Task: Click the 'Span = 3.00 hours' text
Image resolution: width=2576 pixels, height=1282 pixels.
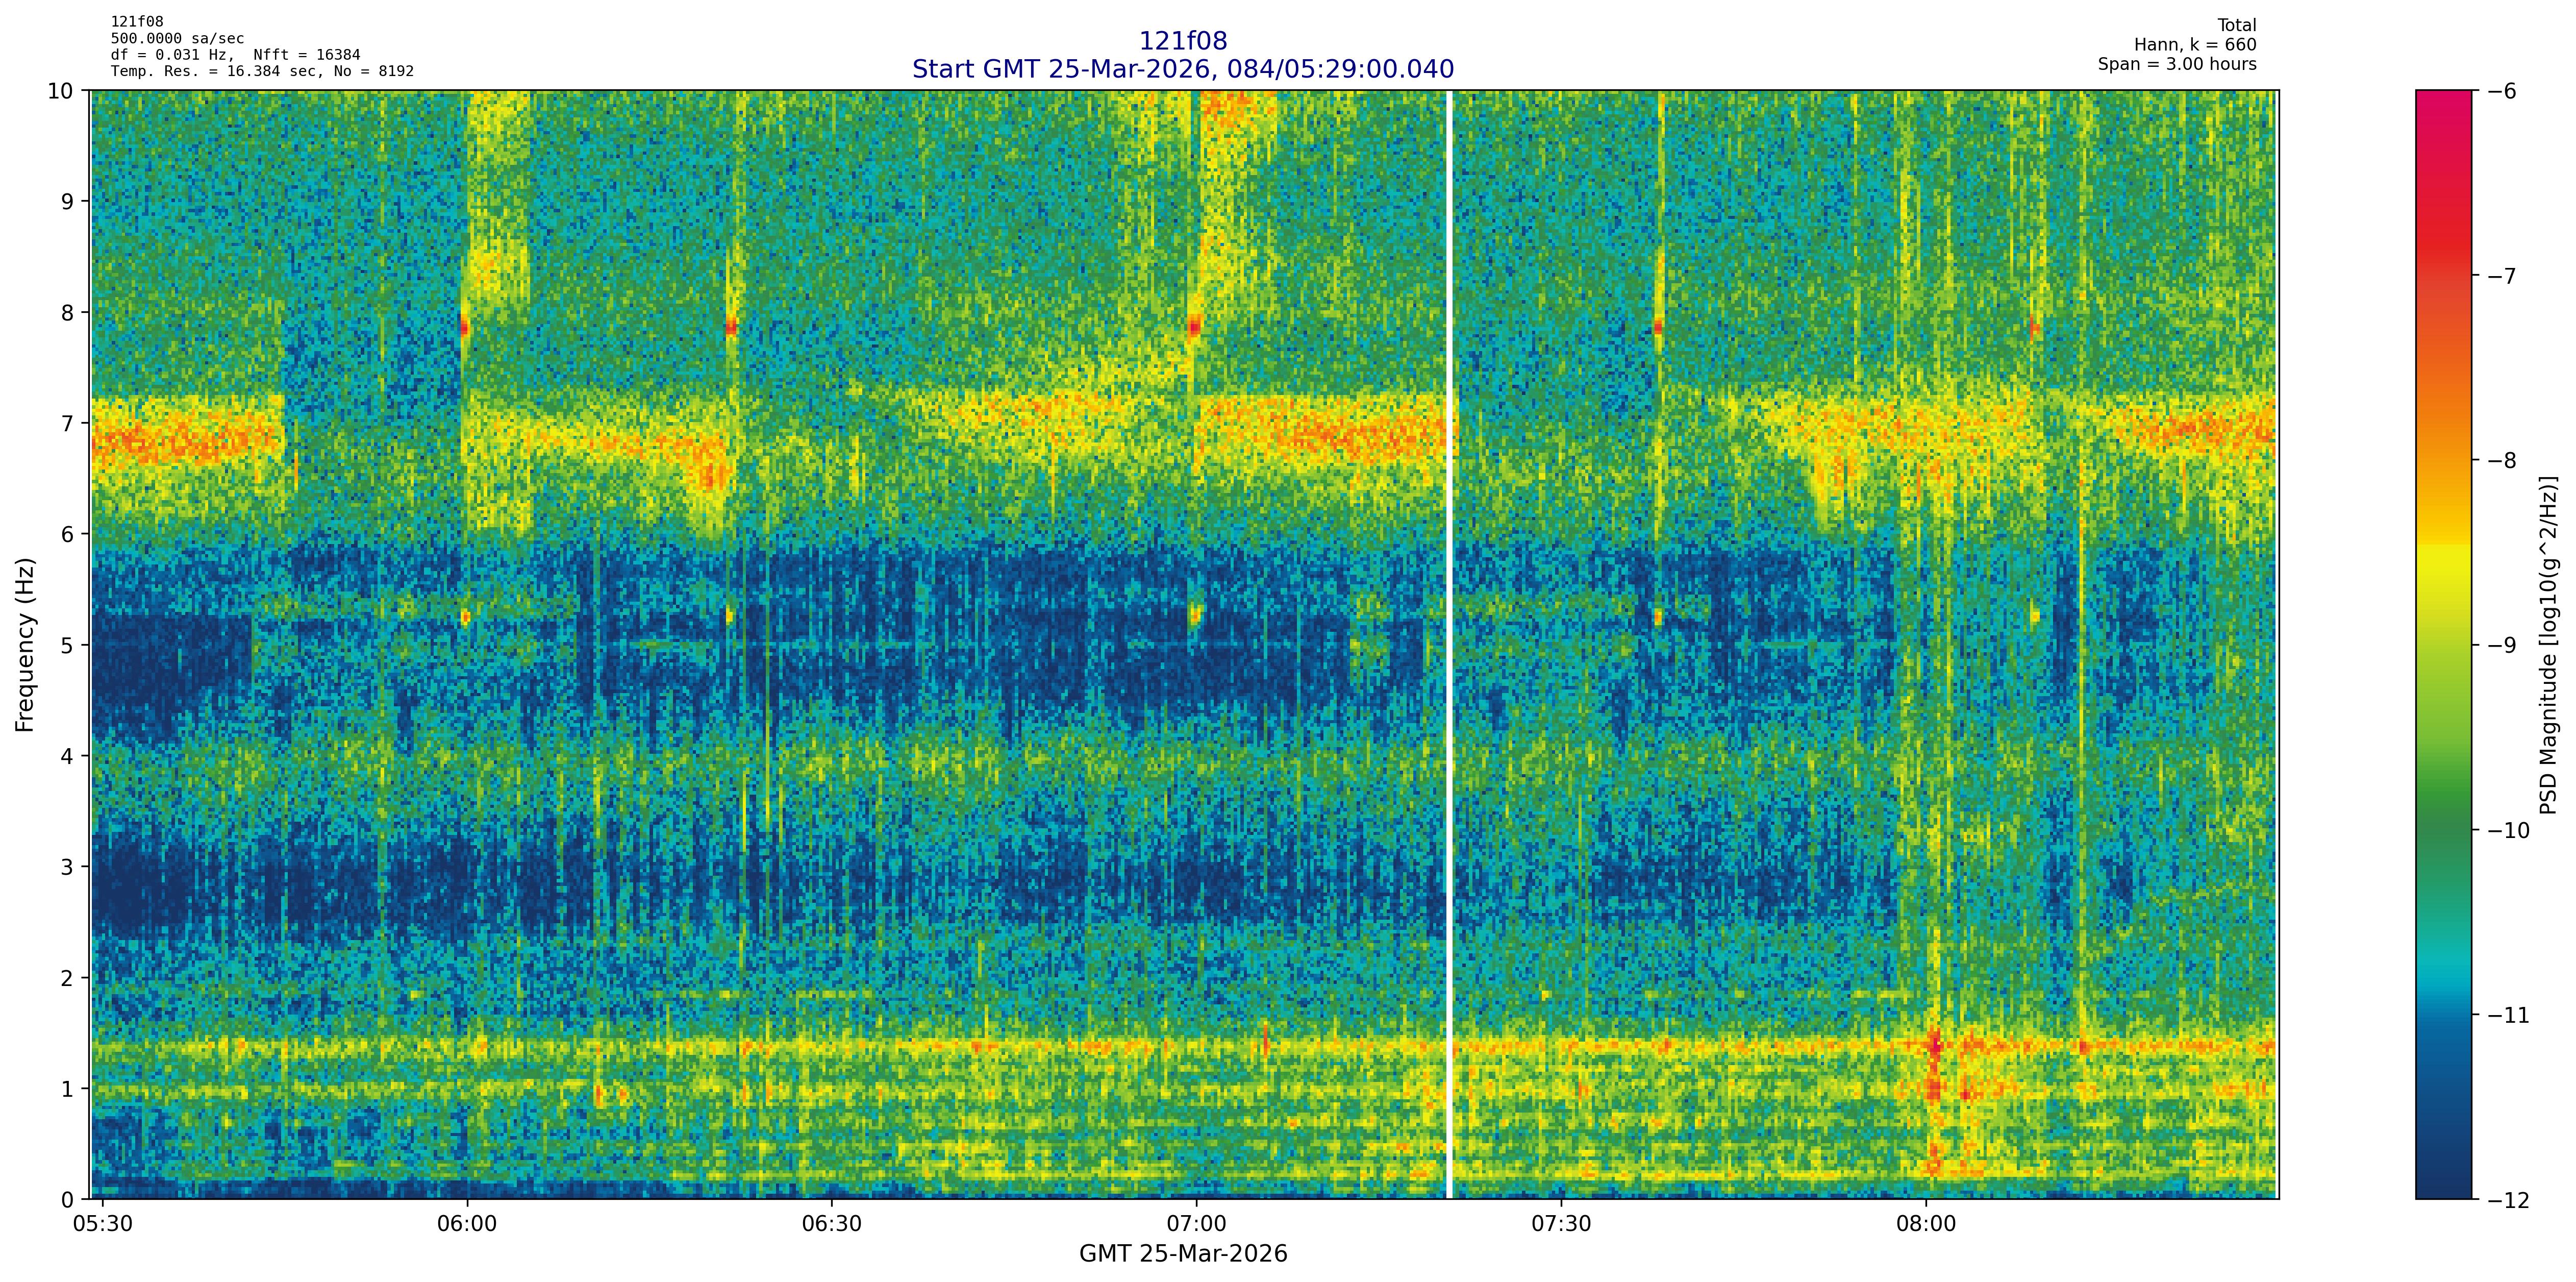Action: pos(2177,64)
